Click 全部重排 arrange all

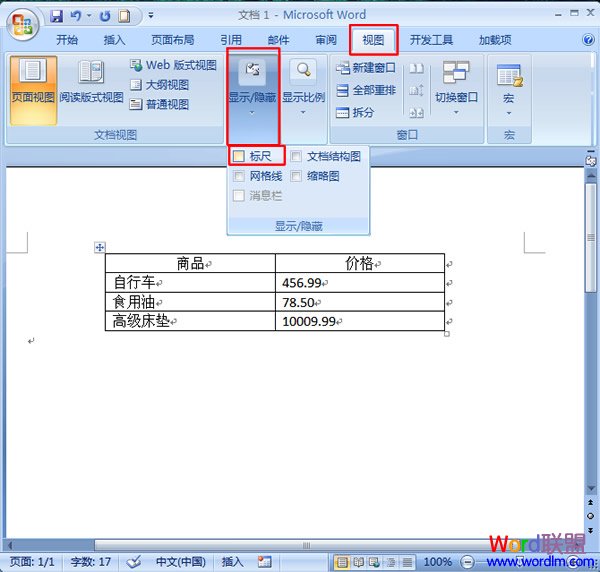pyautogui.click(x=365, y=91)
